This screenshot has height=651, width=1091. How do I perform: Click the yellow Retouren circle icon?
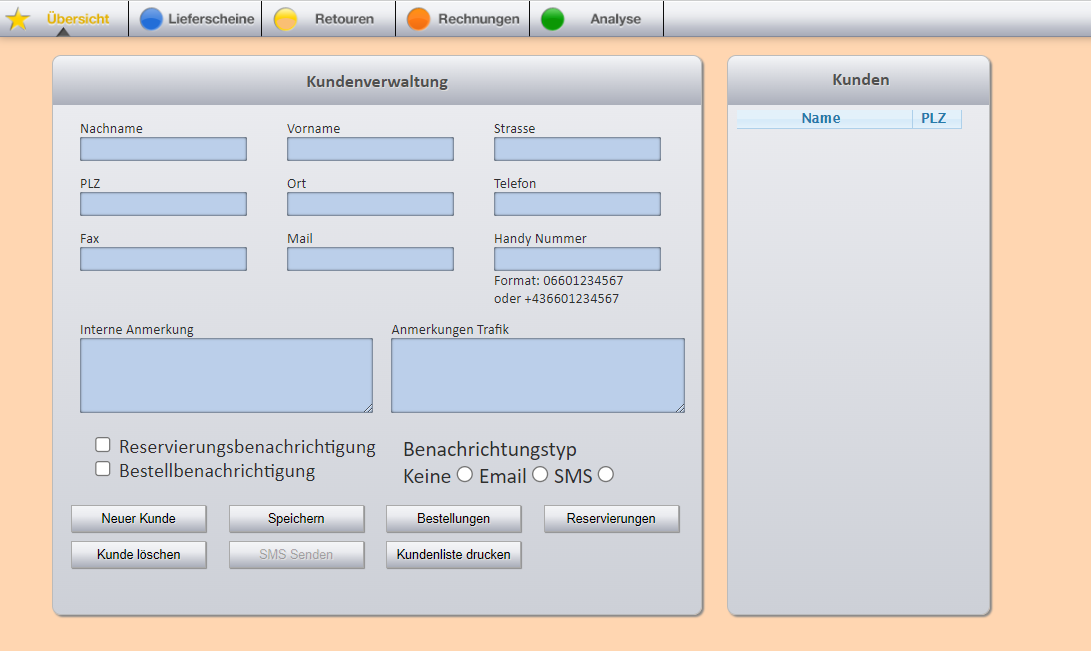pyautogui.click(x=286, y=19)
